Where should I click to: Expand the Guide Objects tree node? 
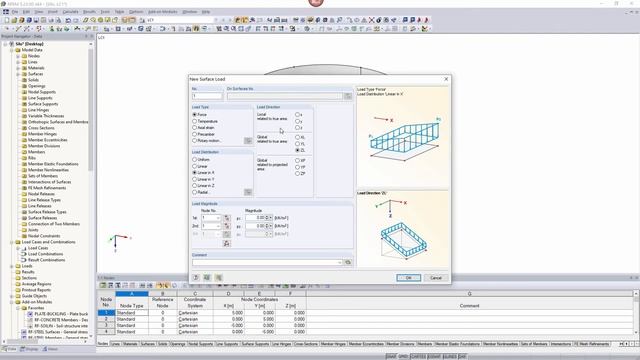click(12, 296)
